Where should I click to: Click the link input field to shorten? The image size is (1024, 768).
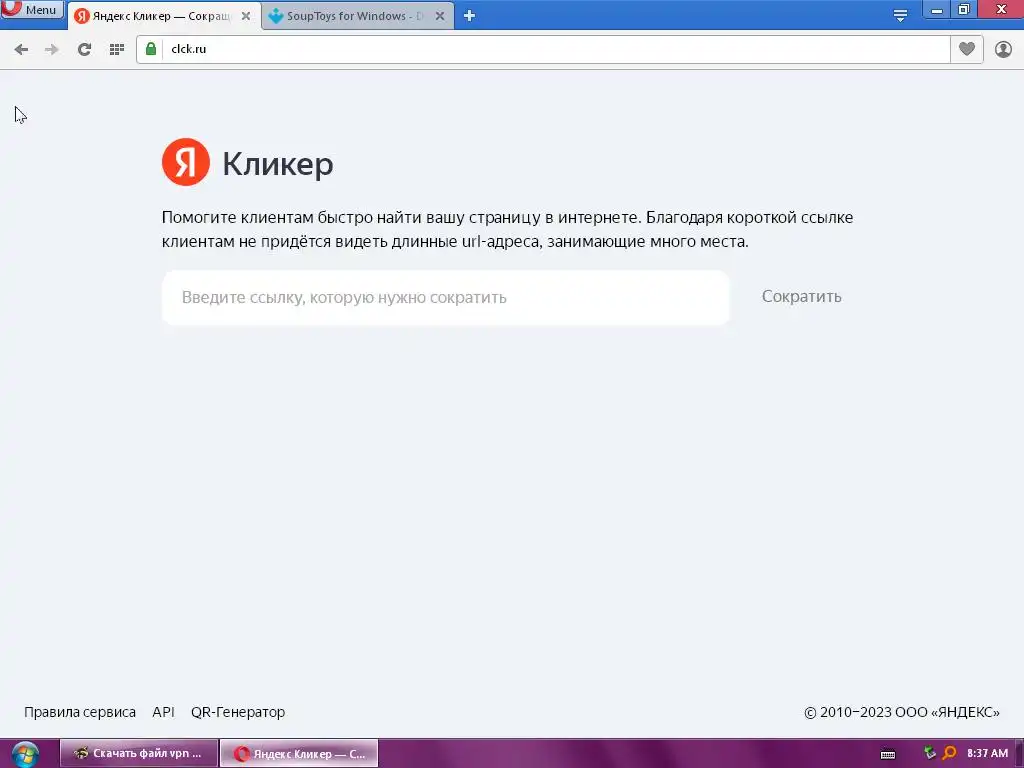tap(445, 297)
